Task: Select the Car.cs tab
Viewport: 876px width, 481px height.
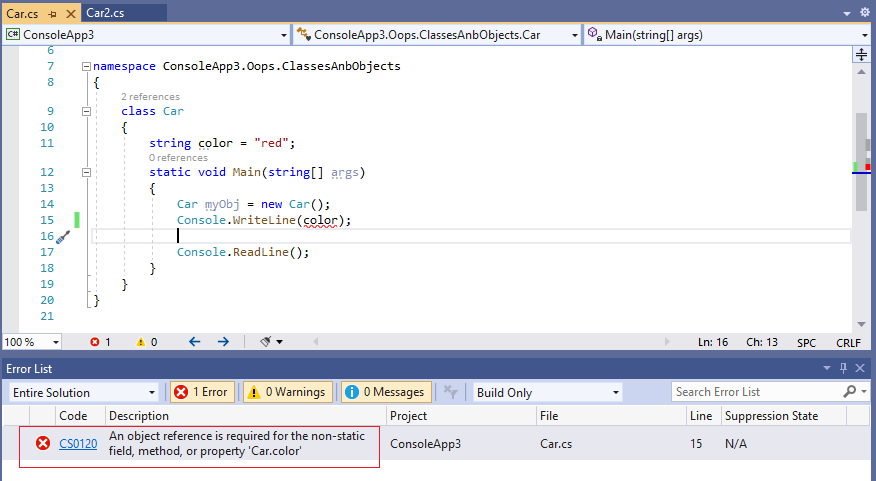Action: 22,13
